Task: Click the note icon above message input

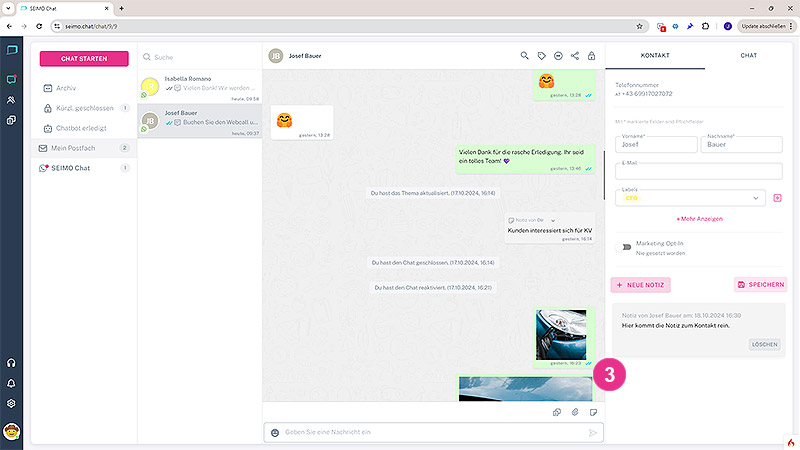Action: [592, 412]
